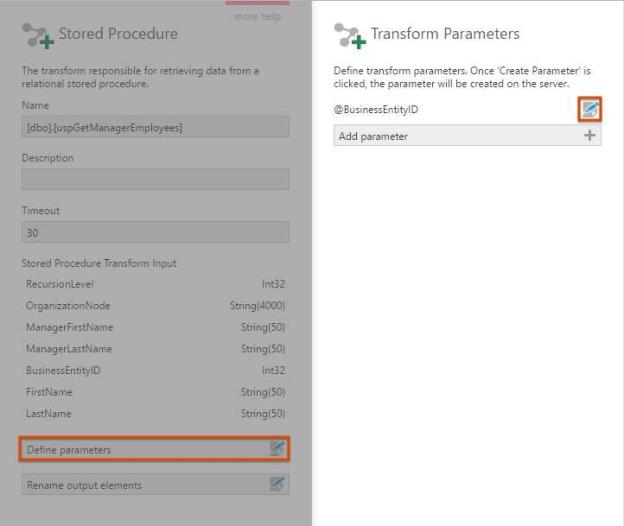This screenshot has height=526, width=624.
Task: Select the RecursionLevel input row
Action: [x=155, y=284]
